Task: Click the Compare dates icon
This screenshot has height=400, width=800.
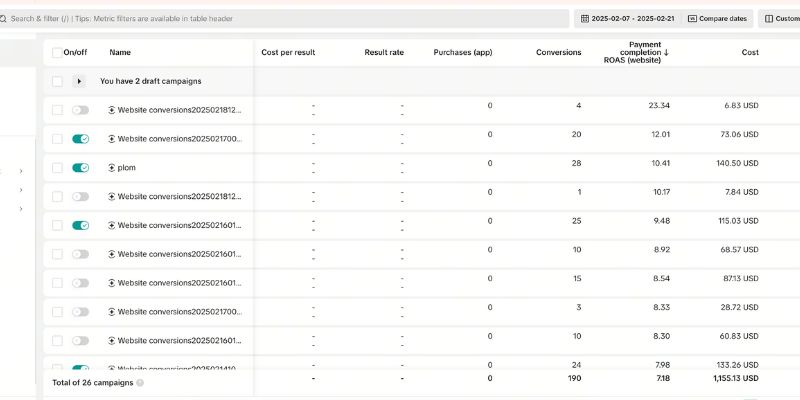Action: click(692, 19)
